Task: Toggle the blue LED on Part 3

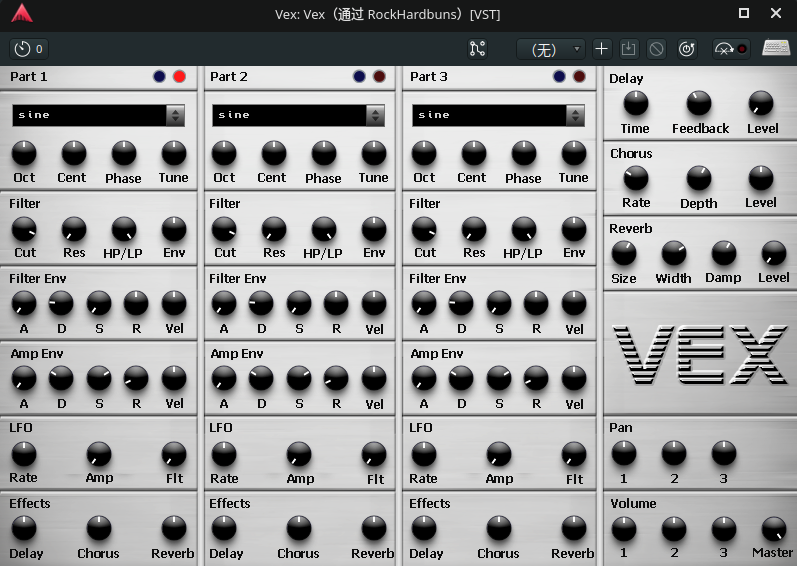Action: coord(559,77)
